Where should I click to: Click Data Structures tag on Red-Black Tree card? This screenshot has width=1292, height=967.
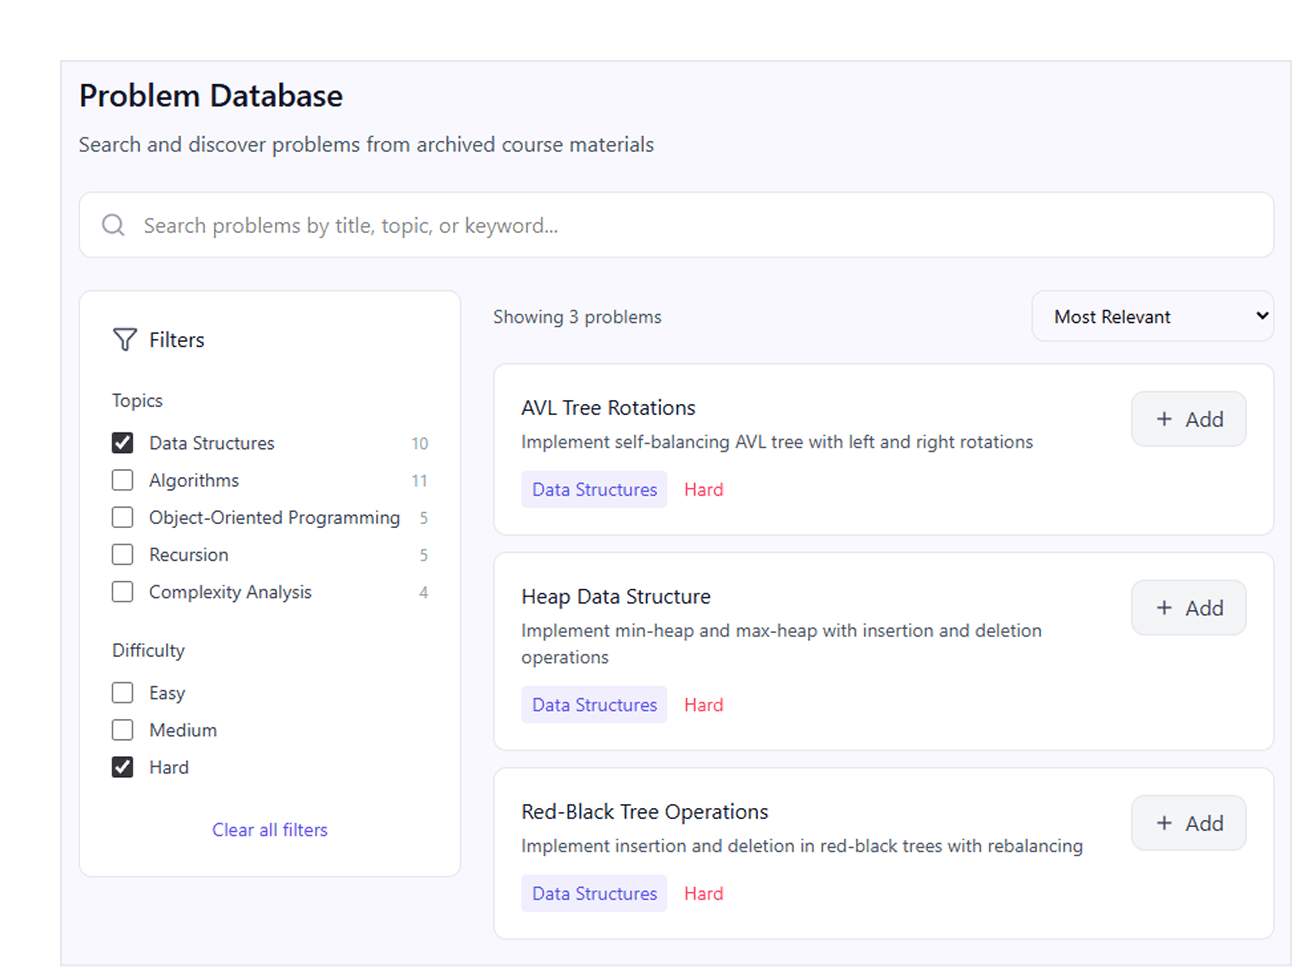(x=594, y=893)
